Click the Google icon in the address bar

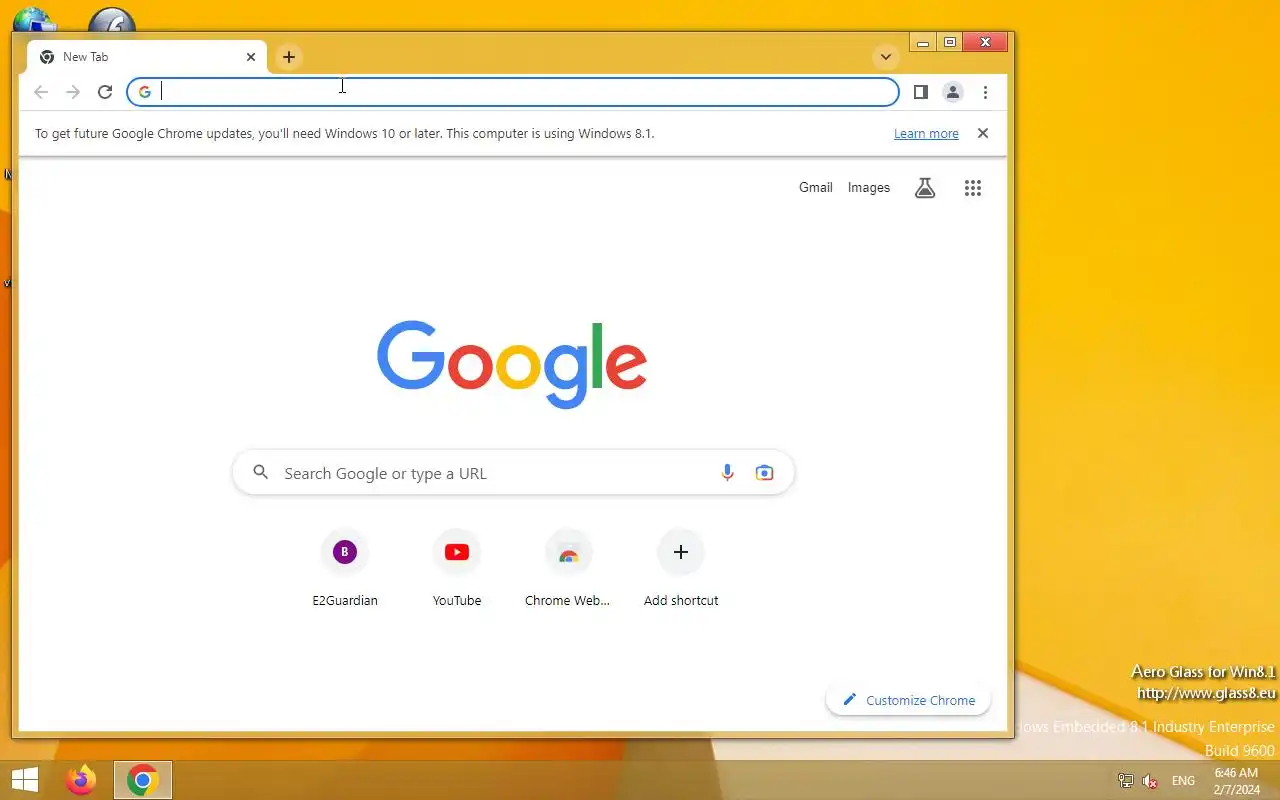pos(145,92)
